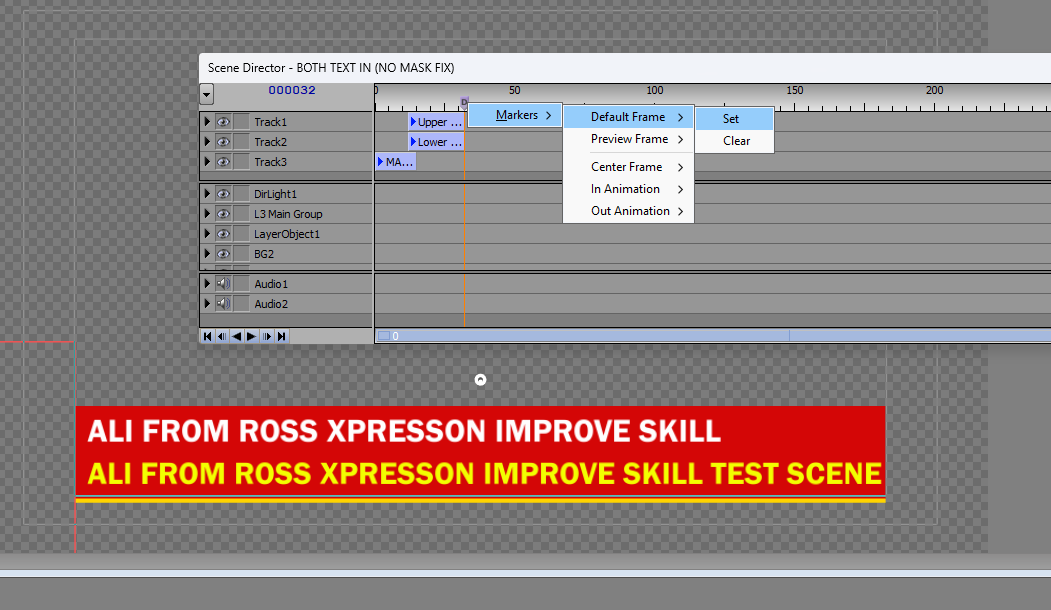1051x610 pixels.
Task: Open the Preview Frame submenu
Action: pos(629,139)
